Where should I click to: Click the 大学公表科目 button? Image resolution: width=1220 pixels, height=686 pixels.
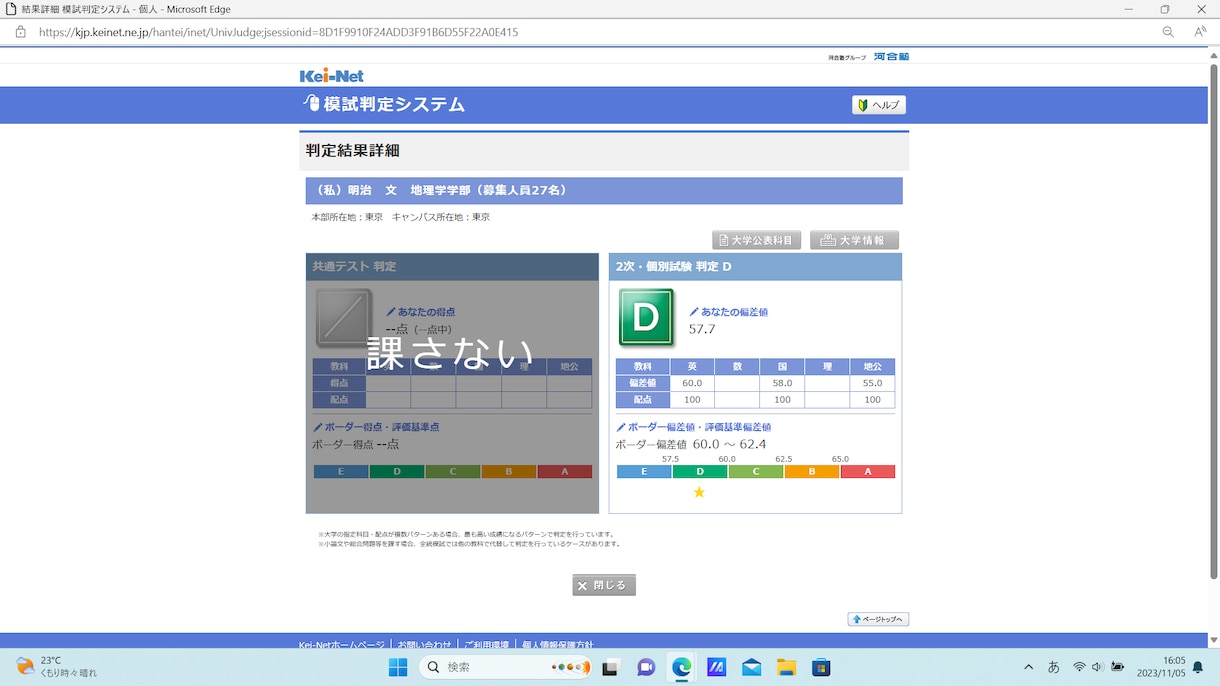pos(756,240)
